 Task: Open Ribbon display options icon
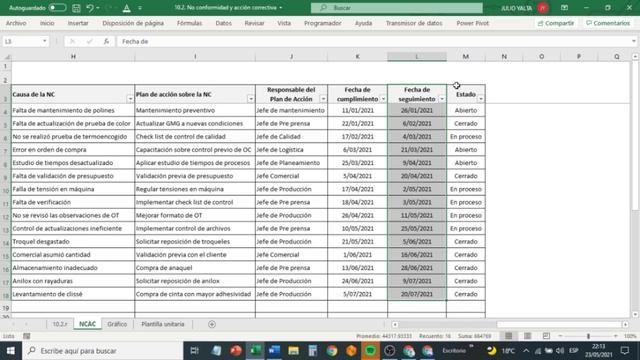point(564,8)
